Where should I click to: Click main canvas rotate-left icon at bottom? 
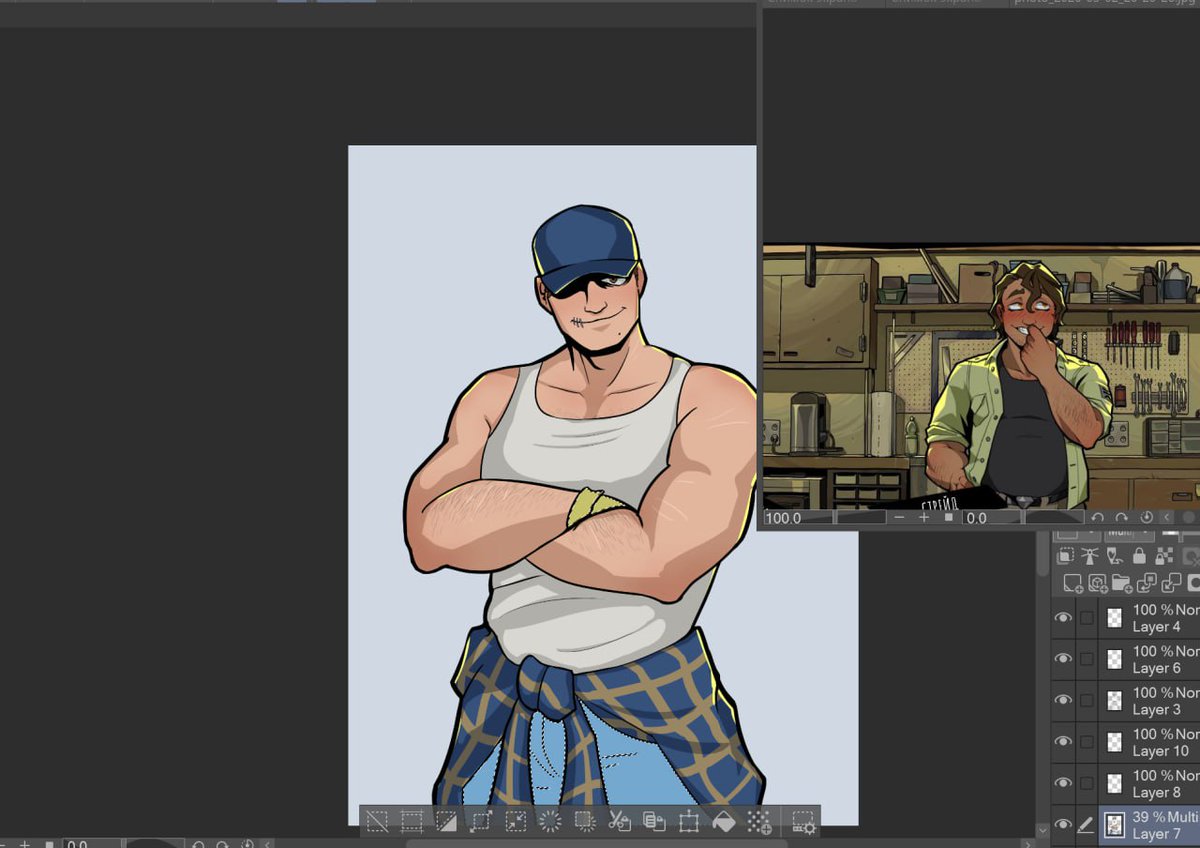[x=199, y=844]
